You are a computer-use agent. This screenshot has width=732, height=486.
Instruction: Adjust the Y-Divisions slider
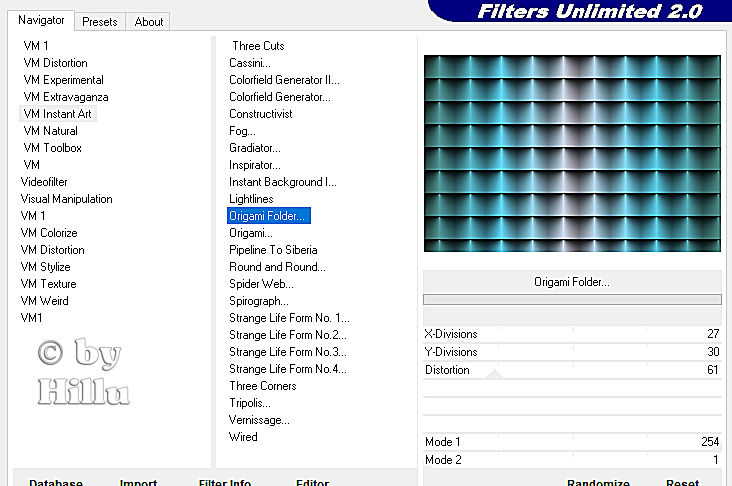[x=572, y=352]
